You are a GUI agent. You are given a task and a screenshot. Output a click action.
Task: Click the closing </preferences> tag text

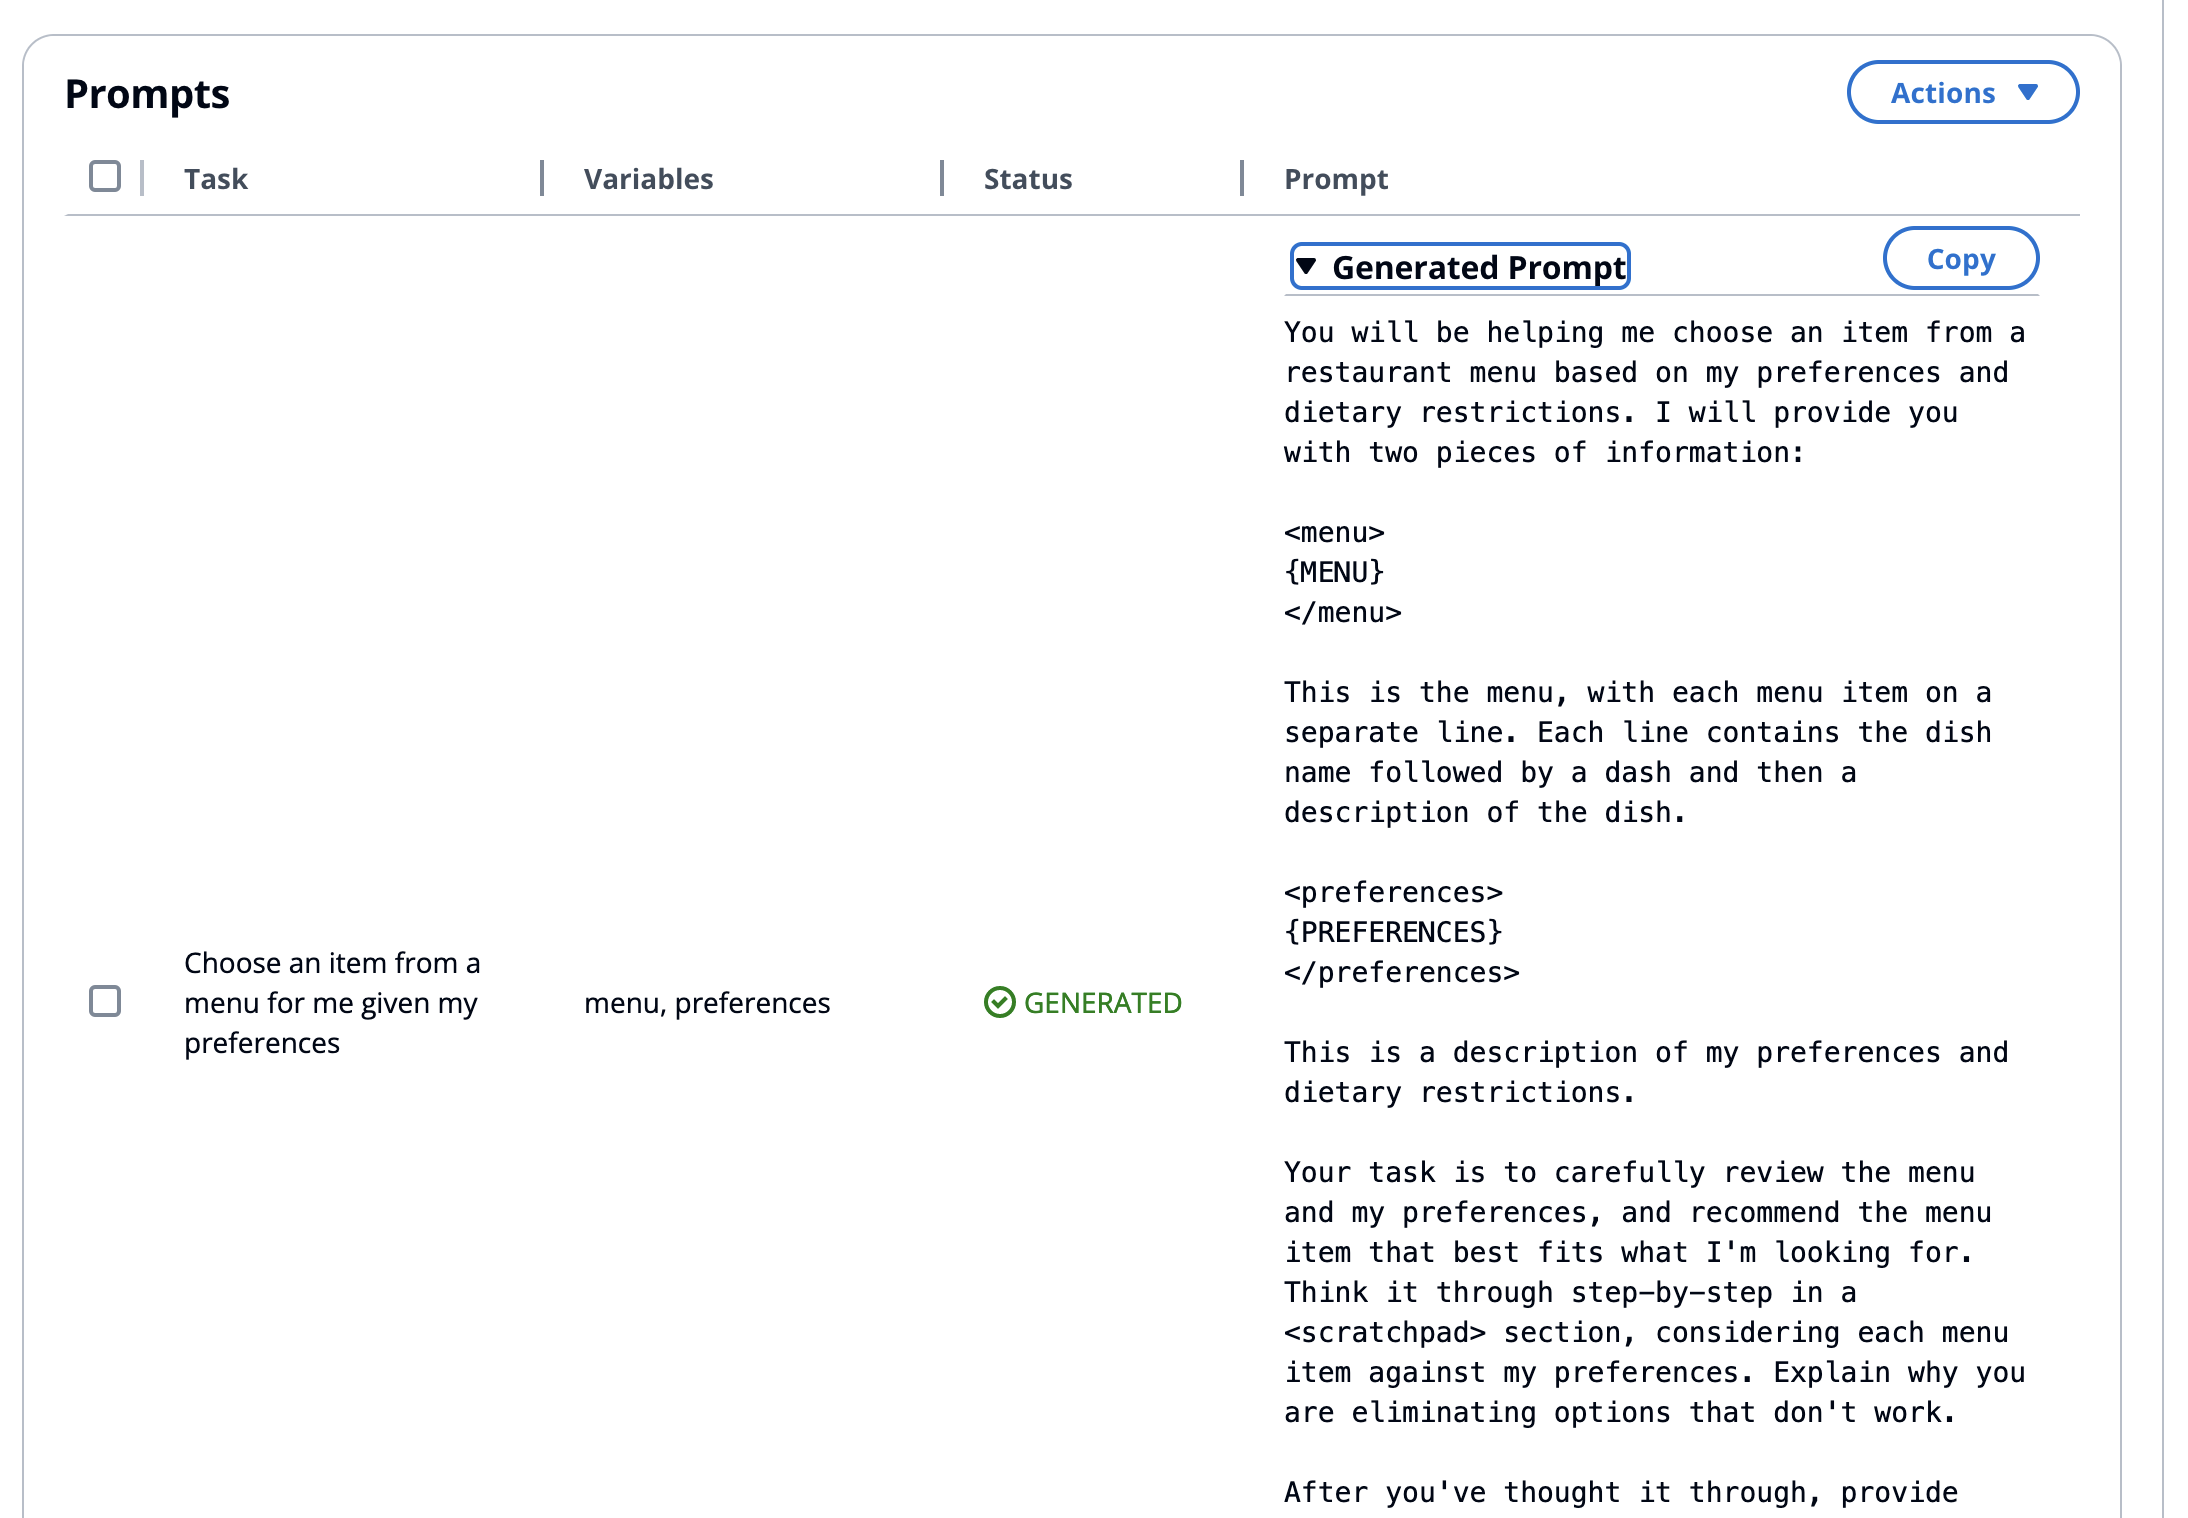1402,972
